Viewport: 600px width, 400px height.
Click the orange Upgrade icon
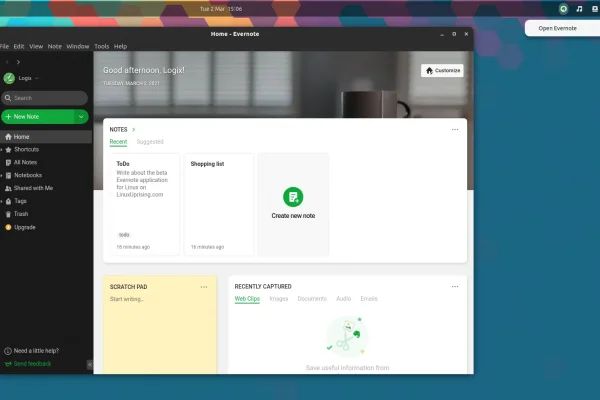pos(8,227)
